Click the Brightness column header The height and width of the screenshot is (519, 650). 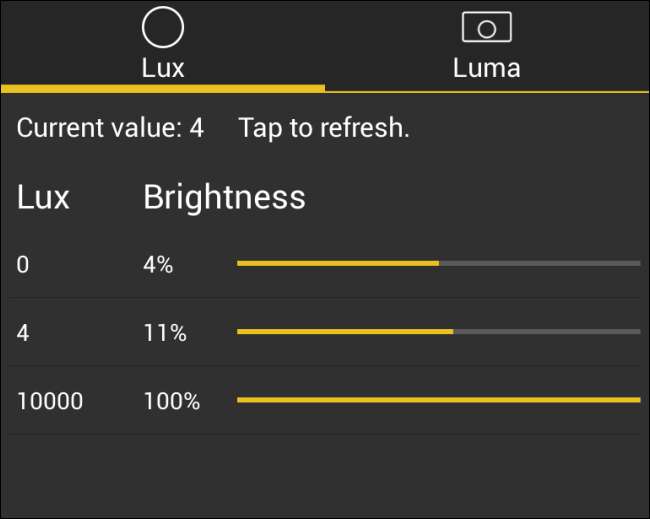pyautogui.click(x=224, y=197)
